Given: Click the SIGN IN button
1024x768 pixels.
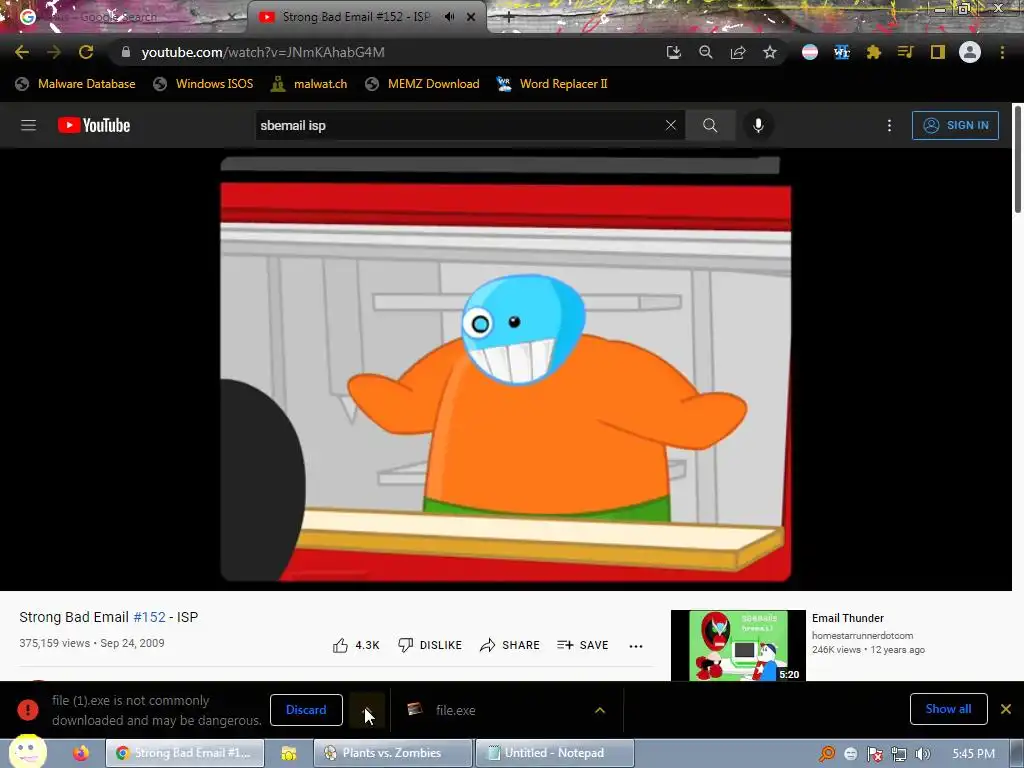Looking at the screenshot, I should pos(955,125).
